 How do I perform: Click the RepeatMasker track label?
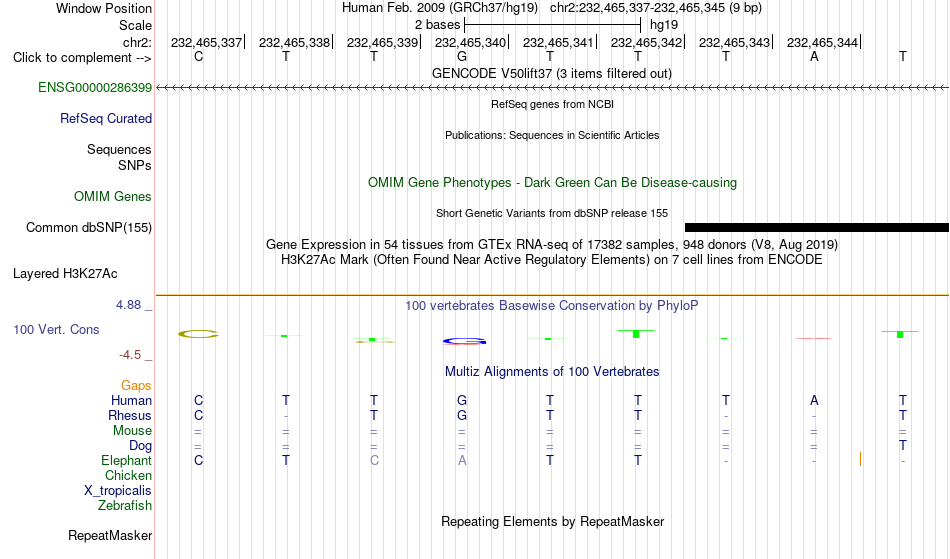tap(110, 535)
